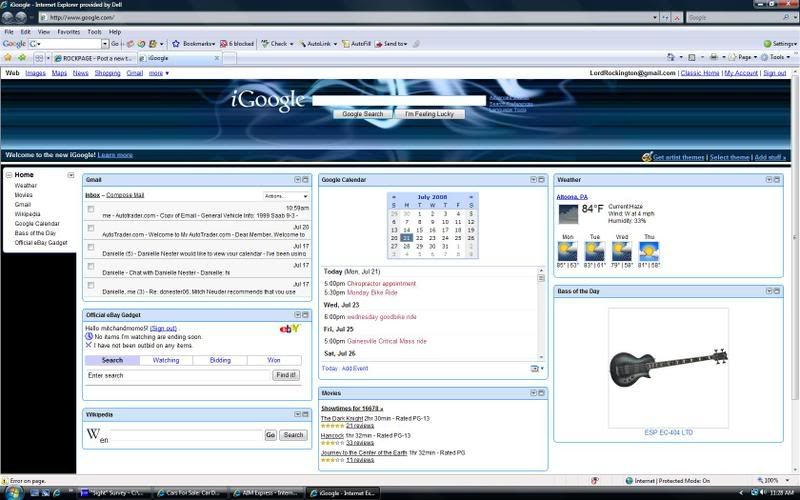Click the I'm Feeling Lucky button
This screenshot has height=500, width=800.
[429, 114]
